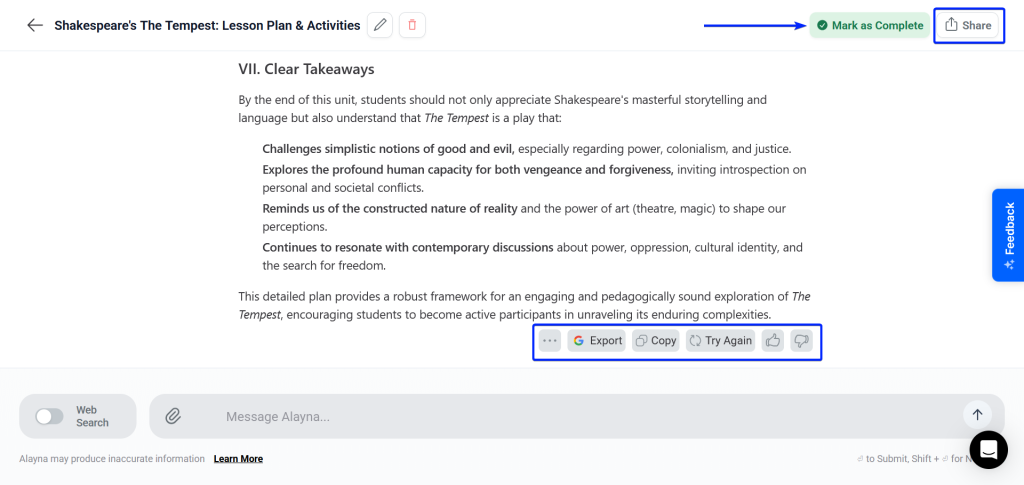Viewport: 1024px width, 485px height.
Task: Click the VII. Clear Takeaways heading
Action: tap(306, 69)
